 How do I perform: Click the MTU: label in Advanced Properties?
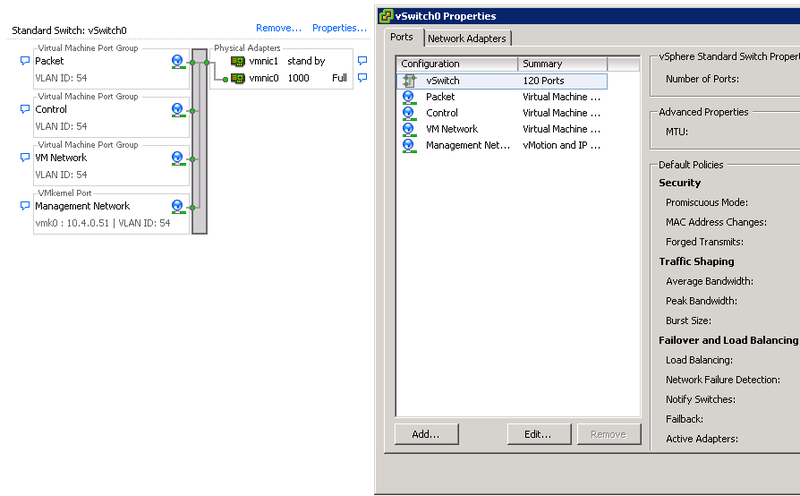(677, 132)
